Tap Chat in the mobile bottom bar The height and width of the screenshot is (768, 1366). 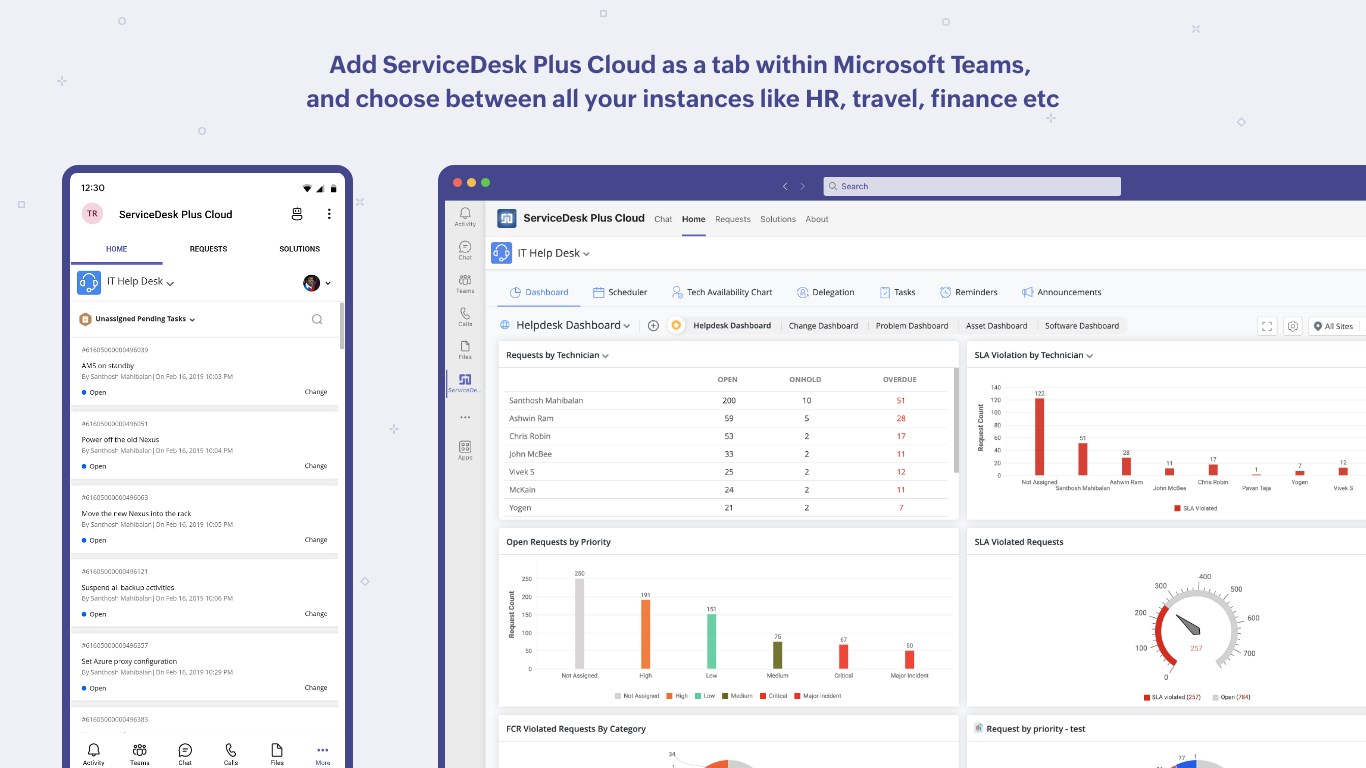[185, 754]
